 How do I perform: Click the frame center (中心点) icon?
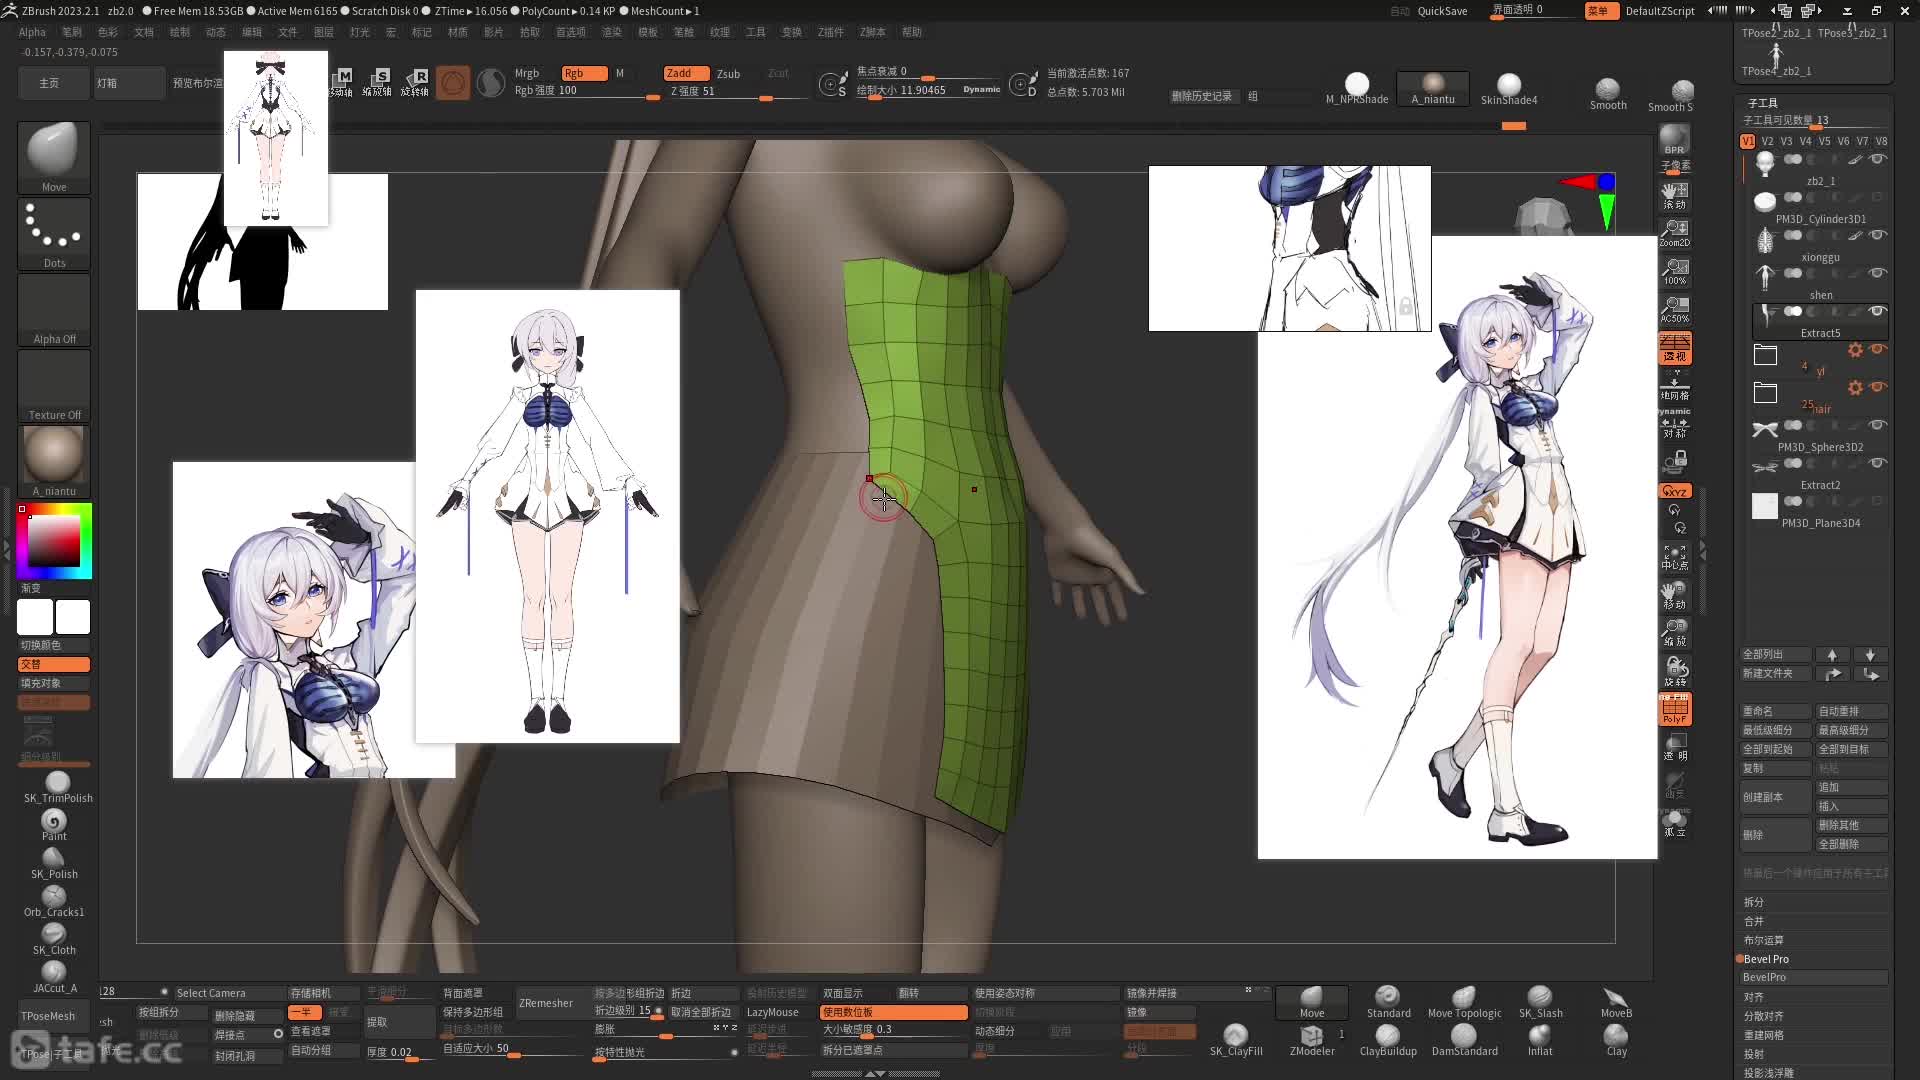(x=1675, y=557)
